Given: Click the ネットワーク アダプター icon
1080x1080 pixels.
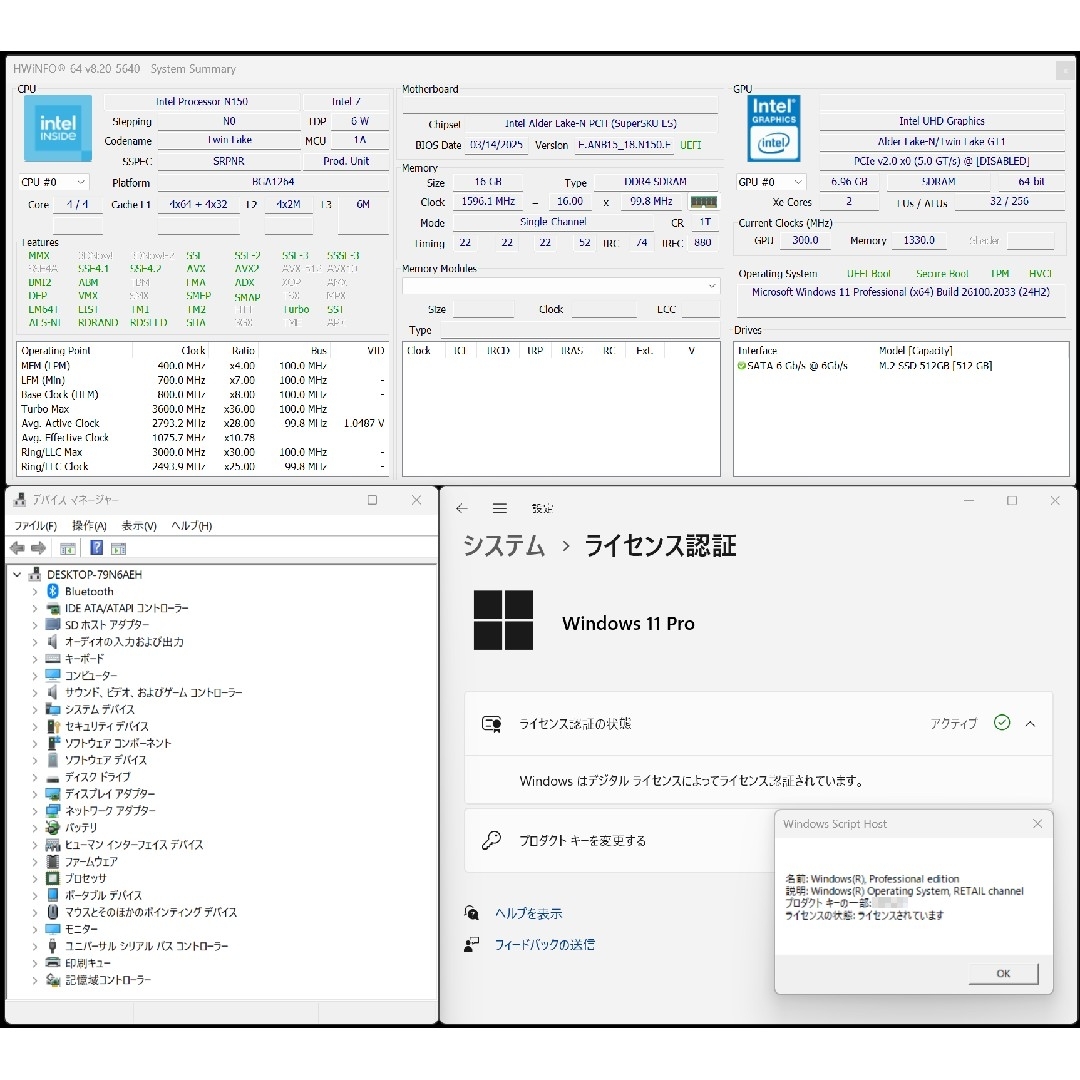Looking at the screenshot, I should [x=53, y=811].
